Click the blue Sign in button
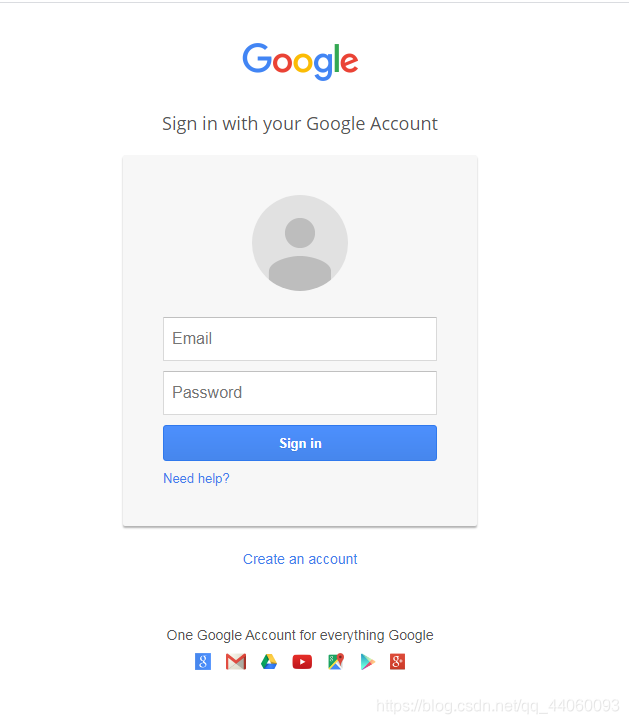Viewport: 629px width, 724px height. (x=300, y=443)
